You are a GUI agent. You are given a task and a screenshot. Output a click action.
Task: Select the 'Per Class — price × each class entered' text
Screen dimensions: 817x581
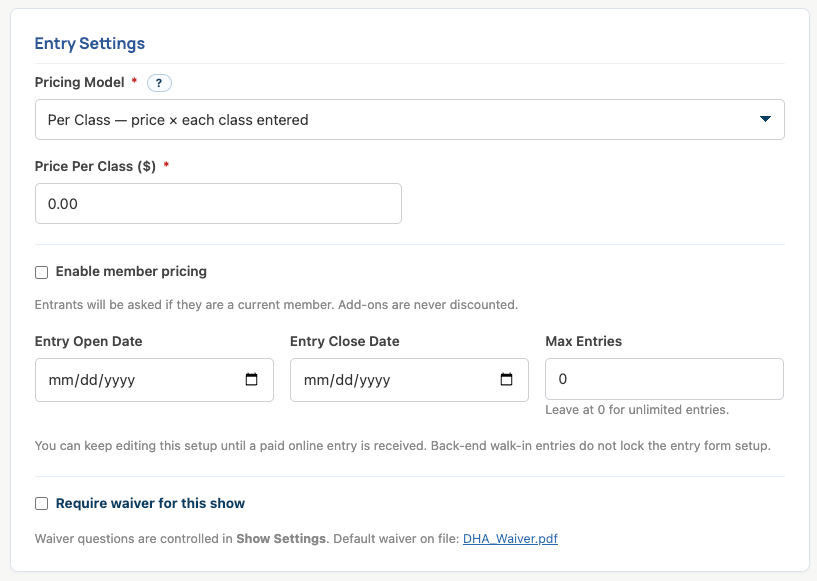click(x=178, y=120)
